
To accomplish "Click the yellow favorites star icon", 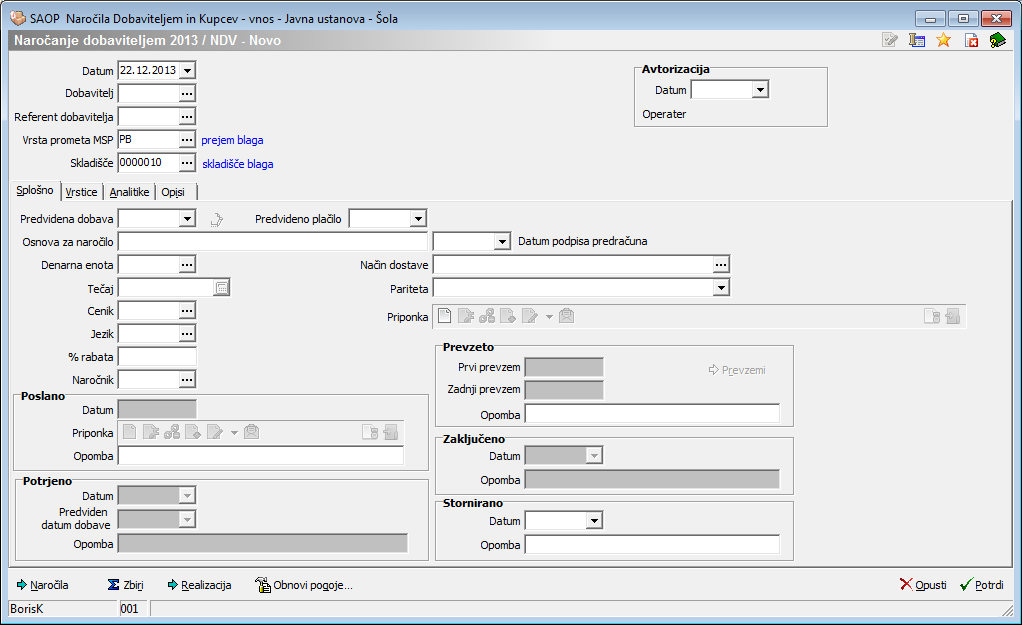I will (943, 40).
